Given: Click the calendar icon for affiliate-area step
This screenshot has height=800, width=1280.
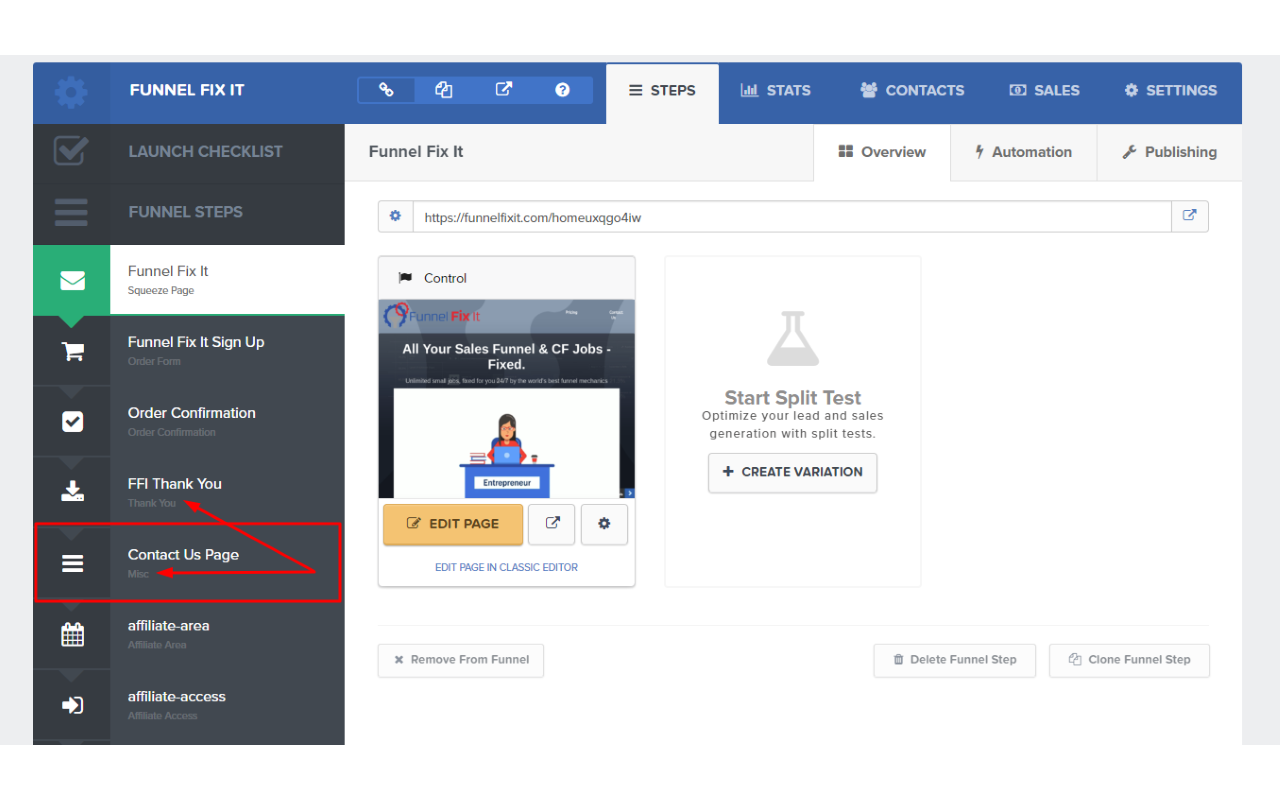Looking at the screenshot, I should point(72,634).
